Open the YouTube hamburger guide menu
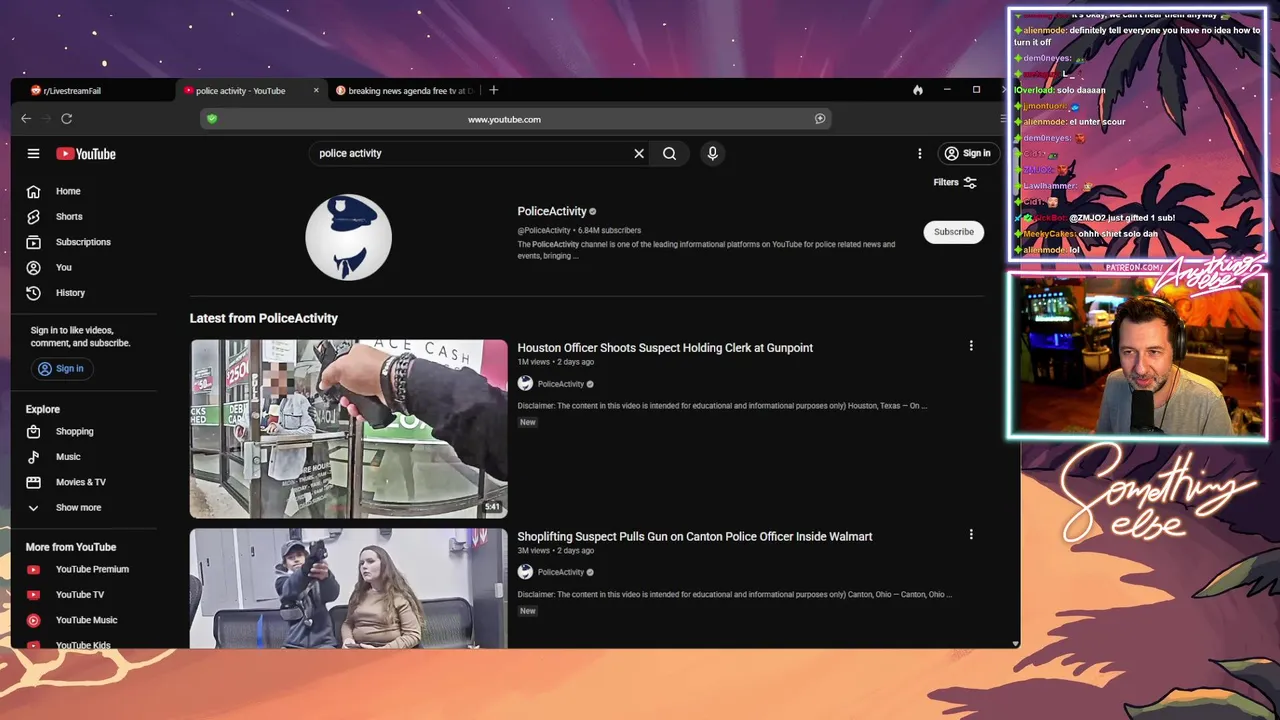The width and height of the screenshot is (1280, 720). pyautogui.click(x=33, y=154)
